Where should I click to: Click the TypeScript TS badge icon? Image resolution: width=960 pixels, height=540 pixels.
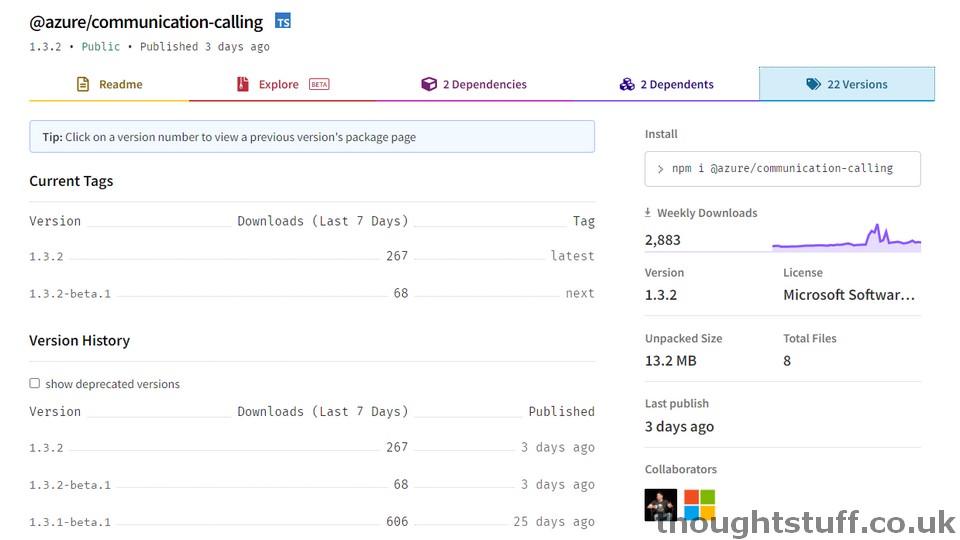[x=283, y=21]
